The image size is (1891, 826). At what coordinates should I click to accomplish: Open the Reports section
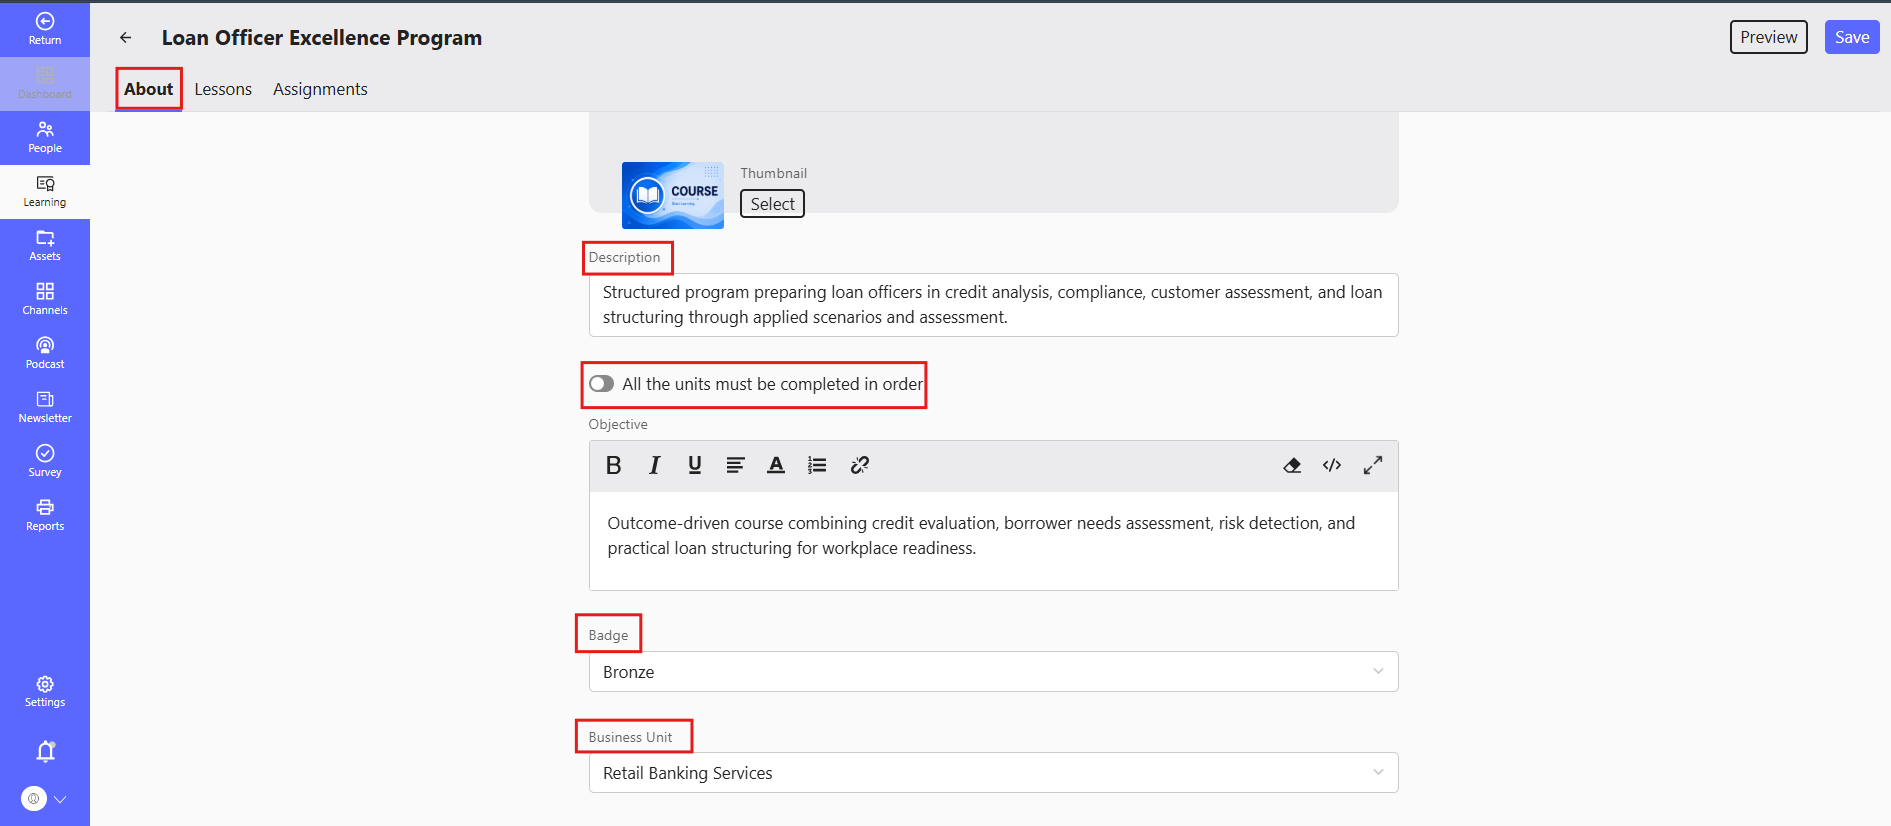tap(45, 515)
